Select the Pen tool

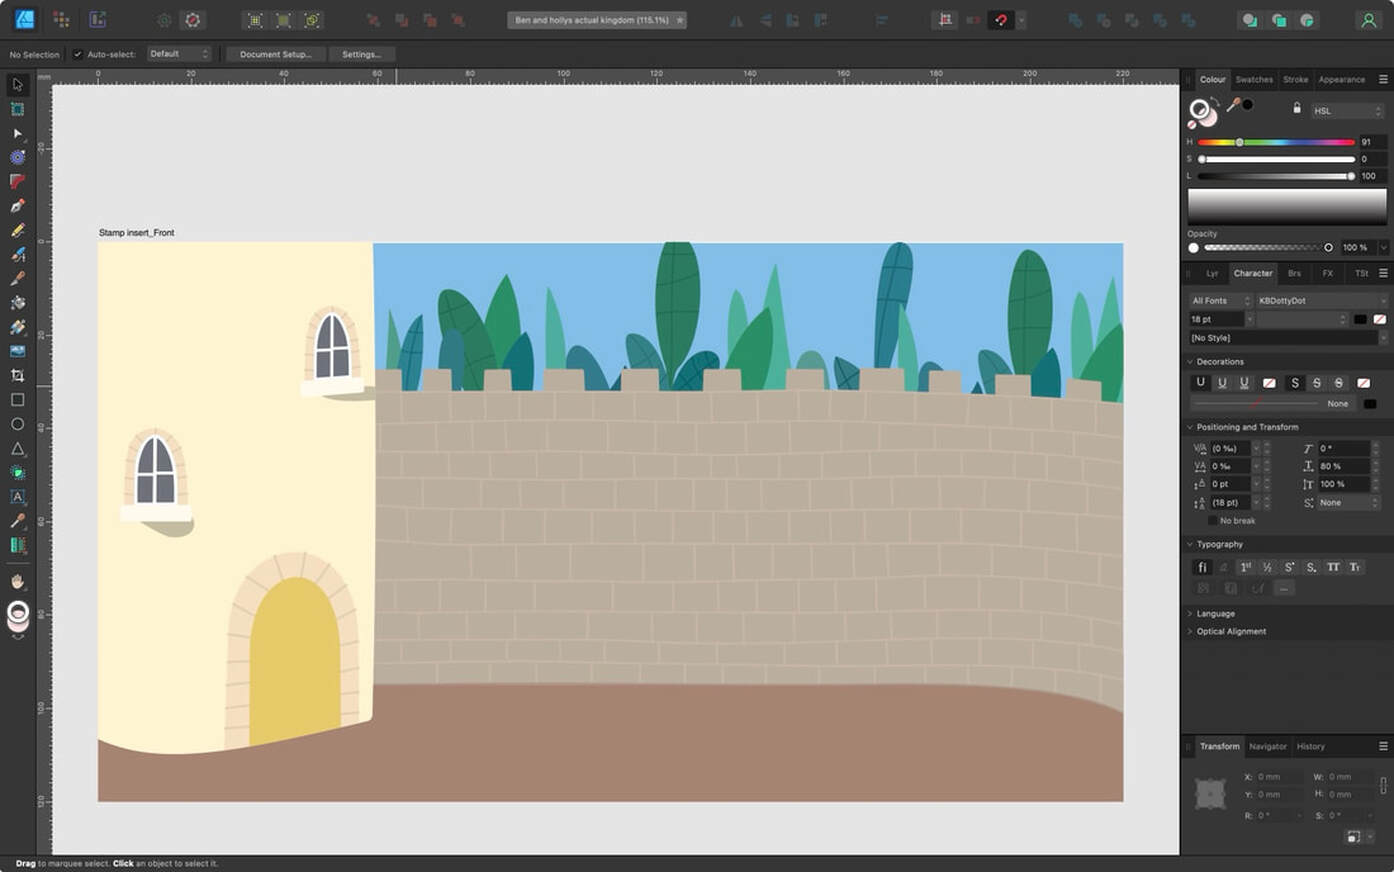[x=17, y=206]
